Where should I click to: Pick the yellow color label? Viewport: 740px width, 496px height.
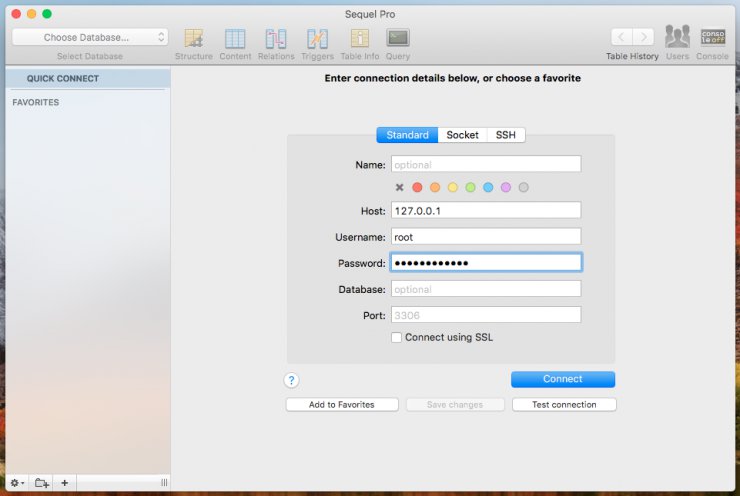click(453, 187)
